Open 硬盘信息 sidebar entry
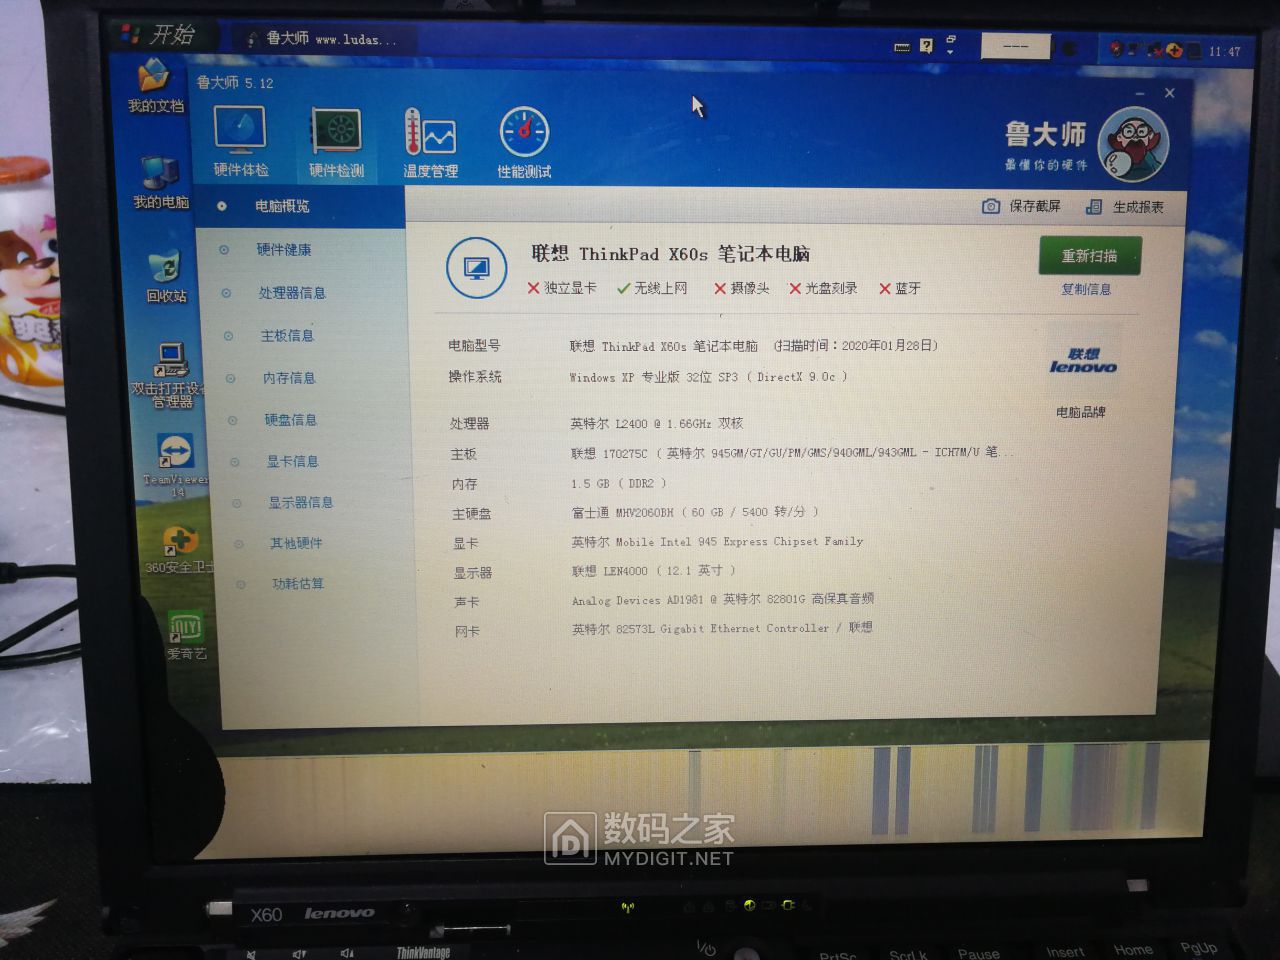The image size is (1280, 960). point(291,419)
